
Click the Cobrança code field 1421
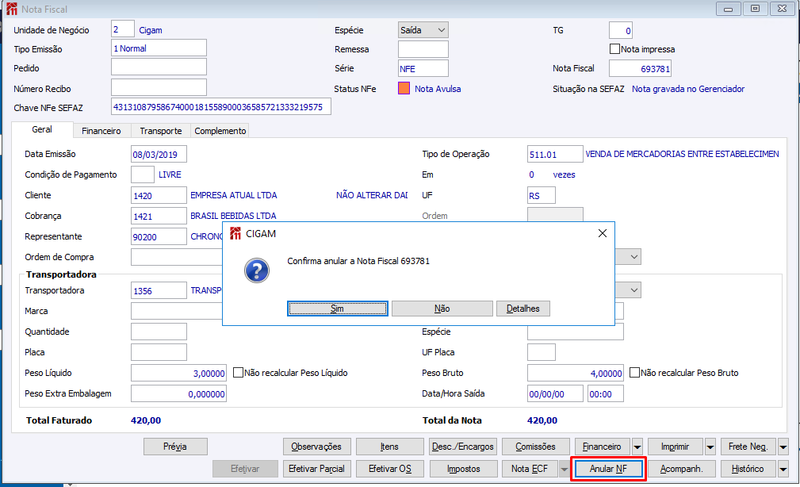coord(159,216)
